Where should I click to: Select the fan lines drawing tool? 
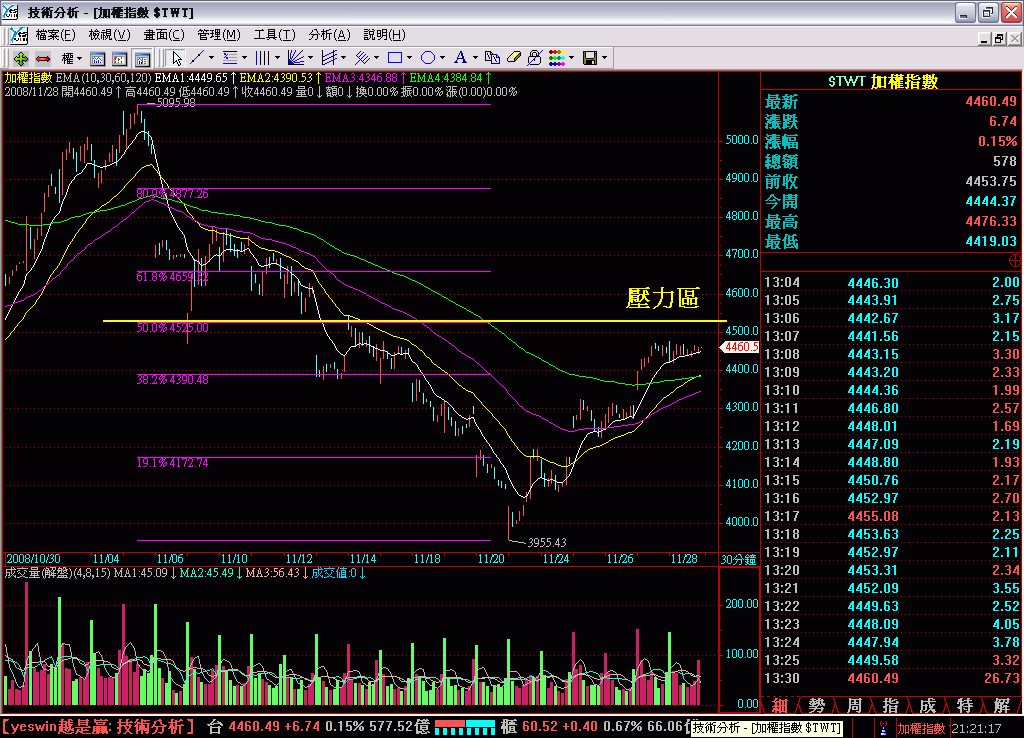click(x=296, y=58)
